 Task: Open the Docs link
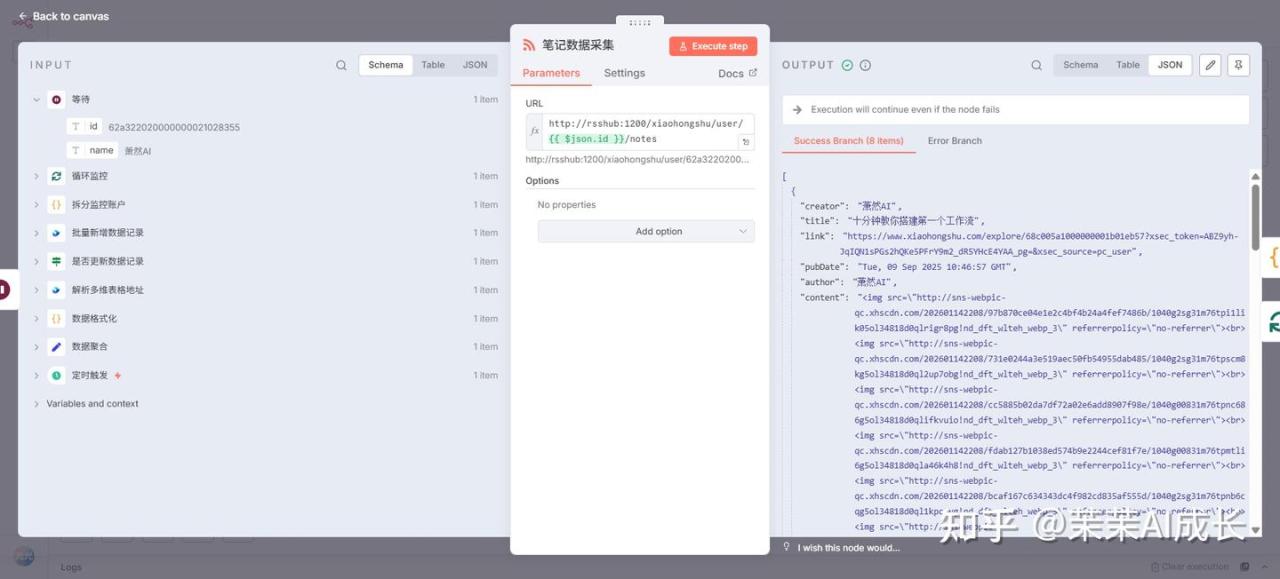[x=737, y=73]
